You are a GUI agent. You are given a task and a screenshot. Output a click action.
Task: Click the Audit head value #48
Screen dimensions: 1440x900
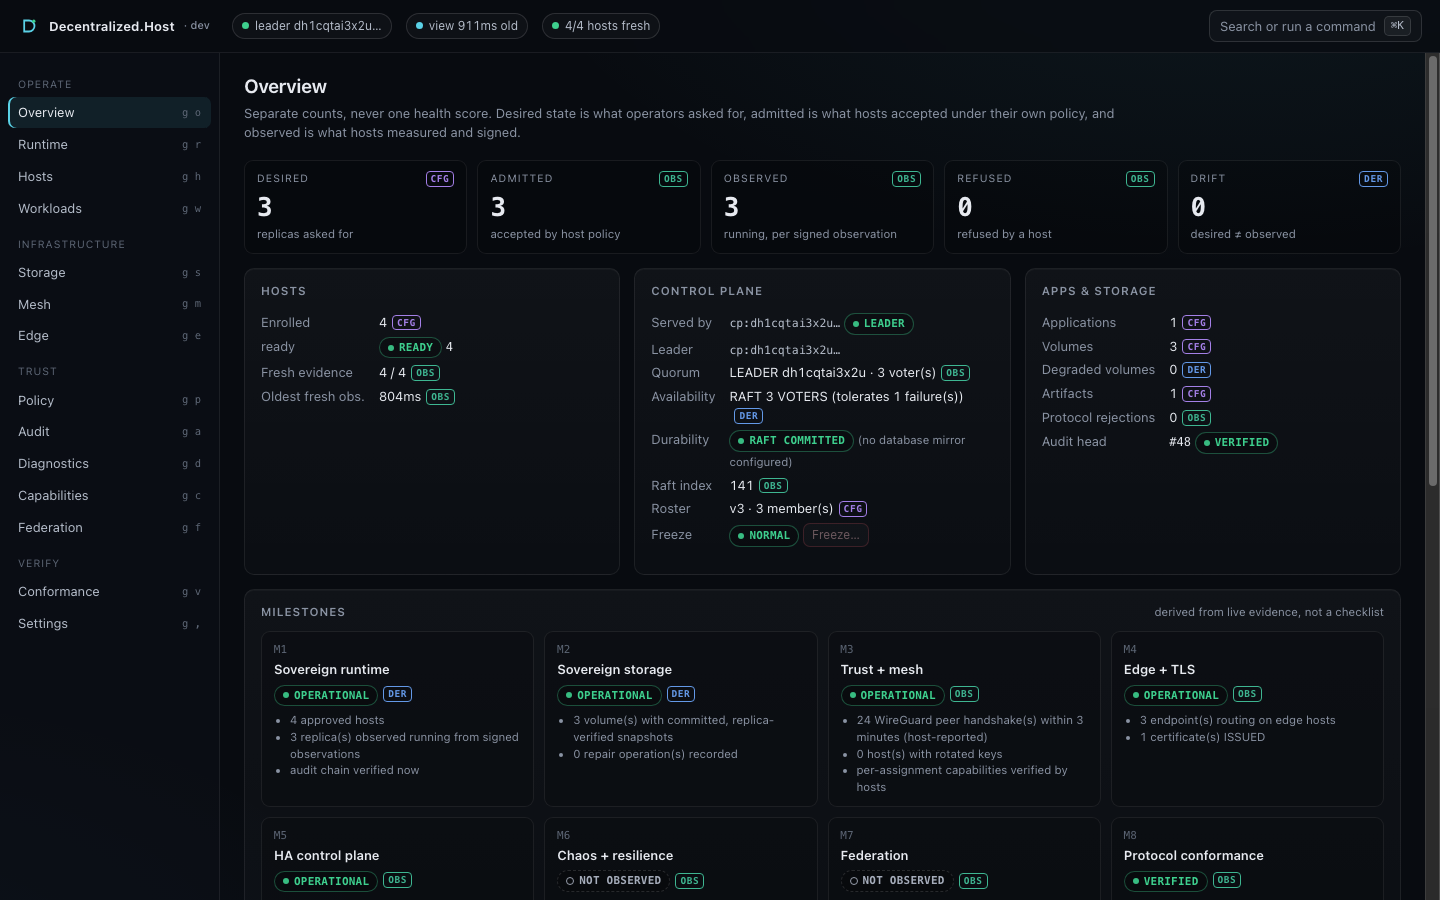coord(1180,442)
